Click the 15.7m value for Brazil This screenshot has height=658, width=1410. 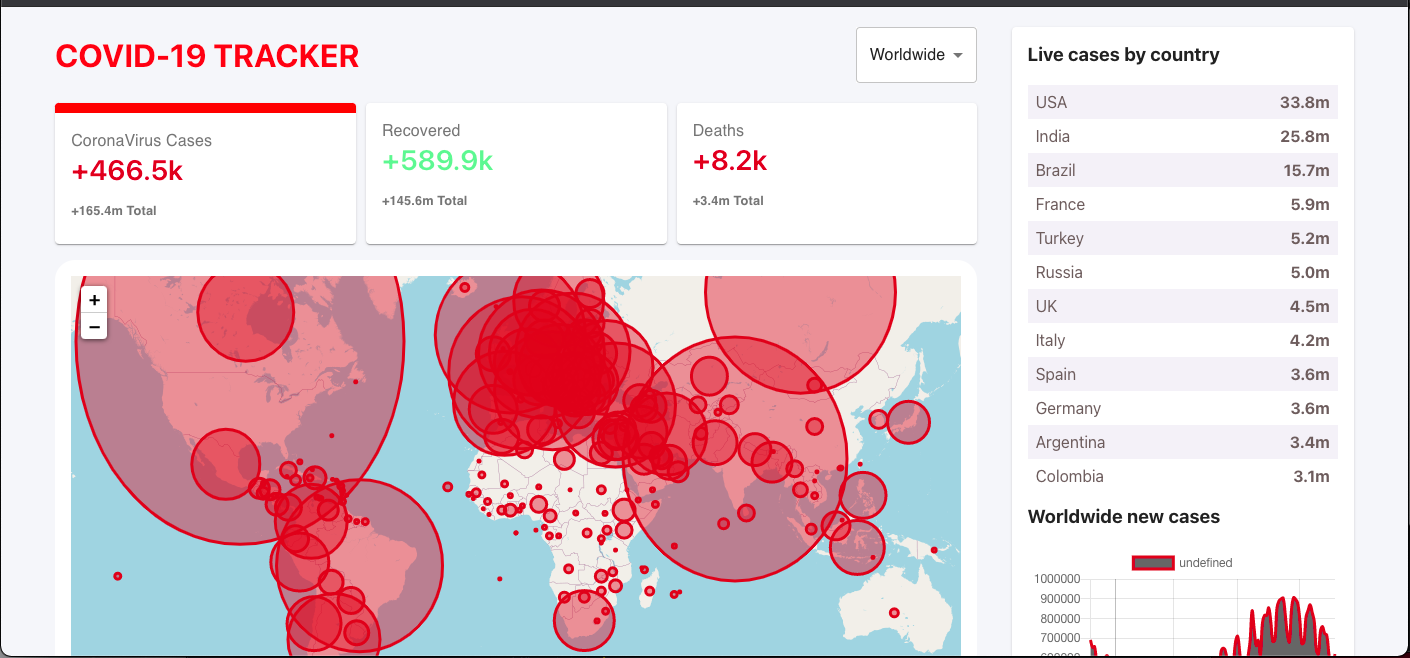point(1306,170)
